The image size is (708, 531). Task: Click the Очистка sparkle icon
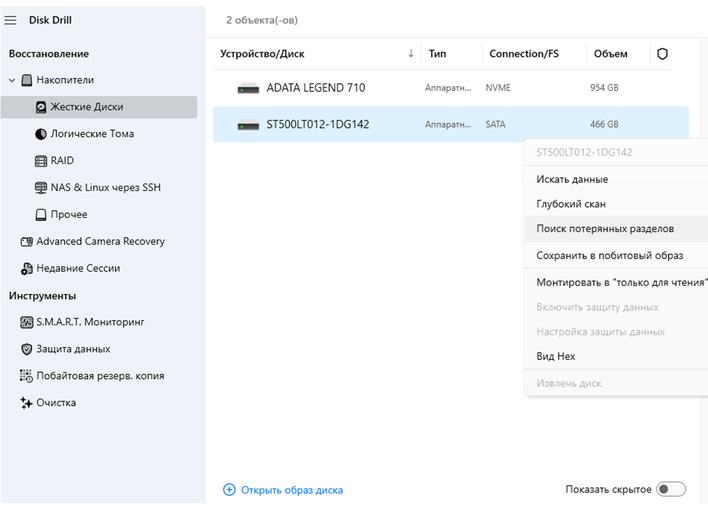pos(27,403)
